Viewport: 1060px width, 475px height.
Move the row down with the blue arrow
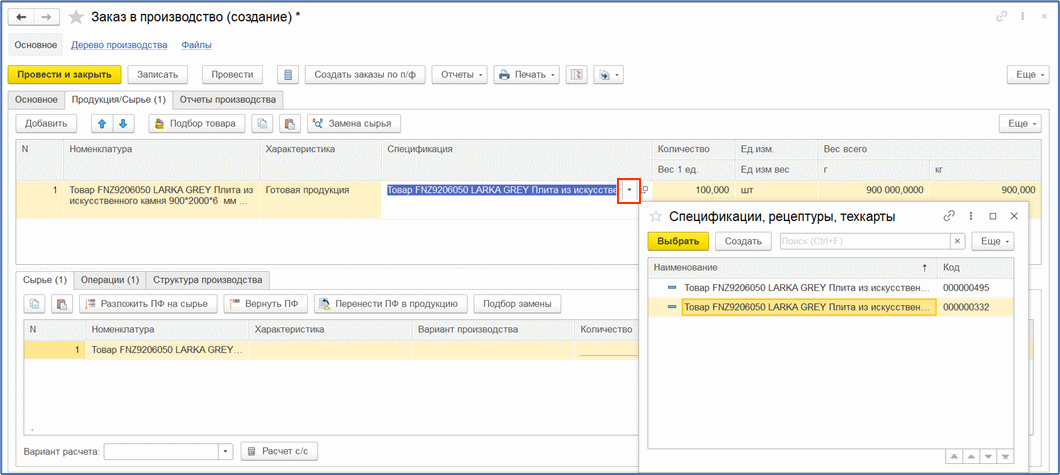point(123,123)
